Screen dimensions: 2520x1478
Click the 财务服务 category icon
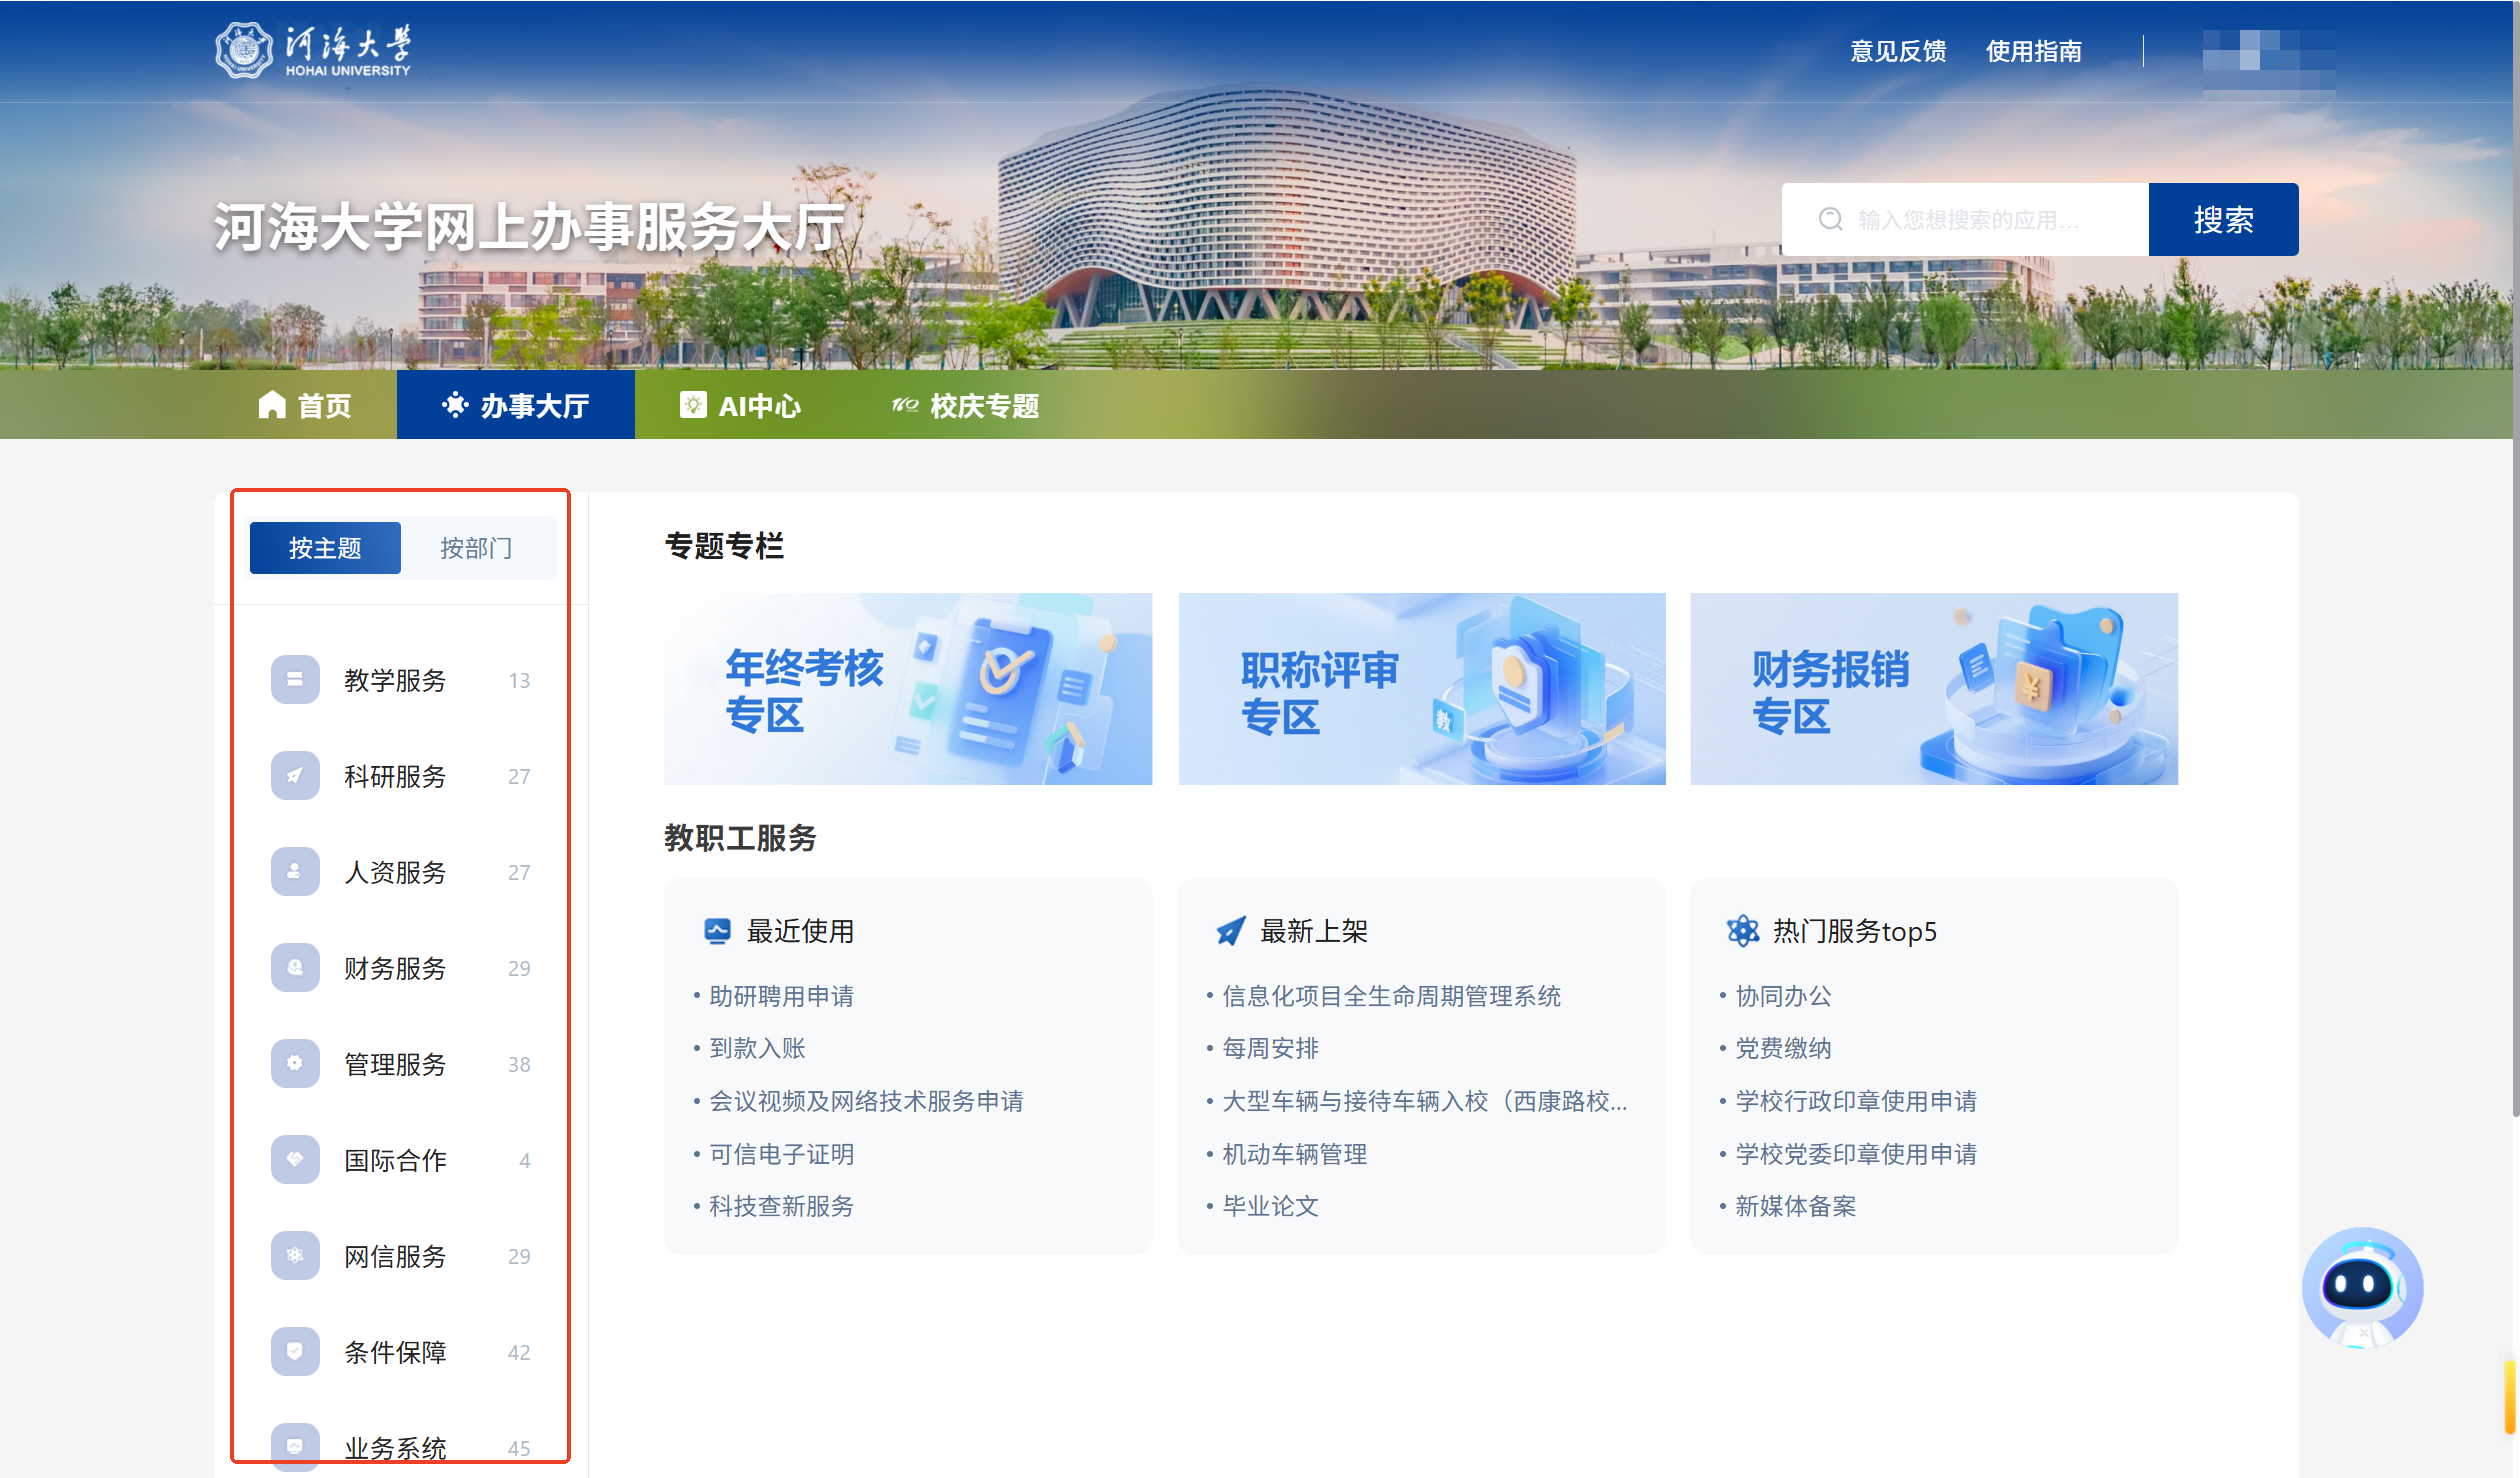295,968
